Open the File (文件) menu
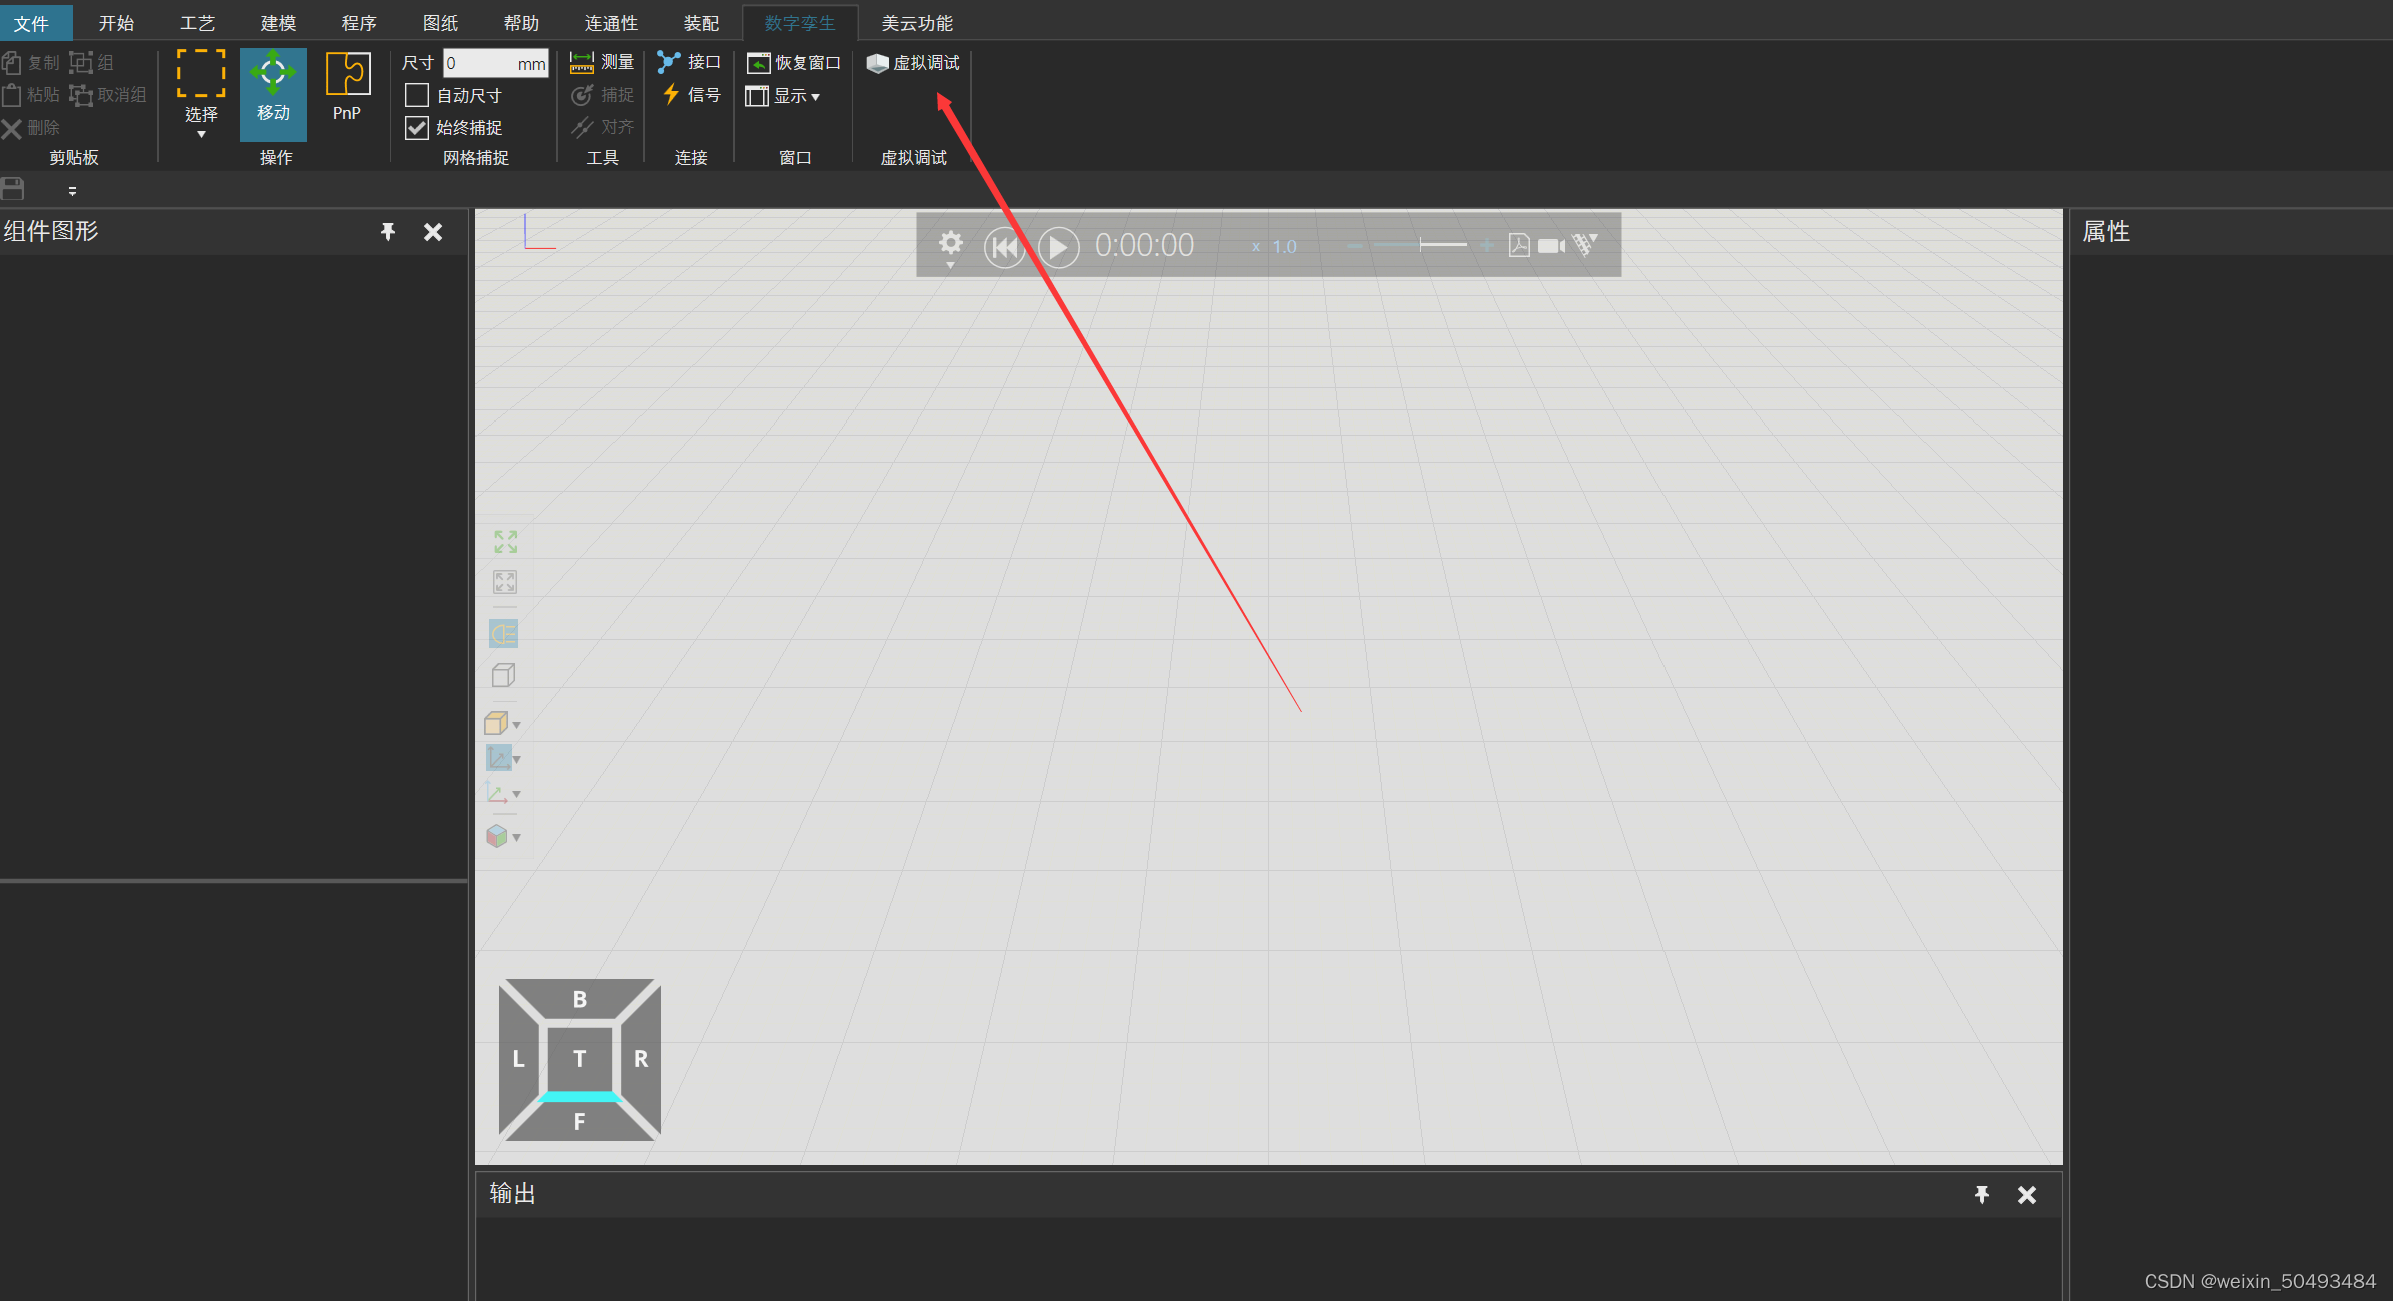 pos(31,22)
